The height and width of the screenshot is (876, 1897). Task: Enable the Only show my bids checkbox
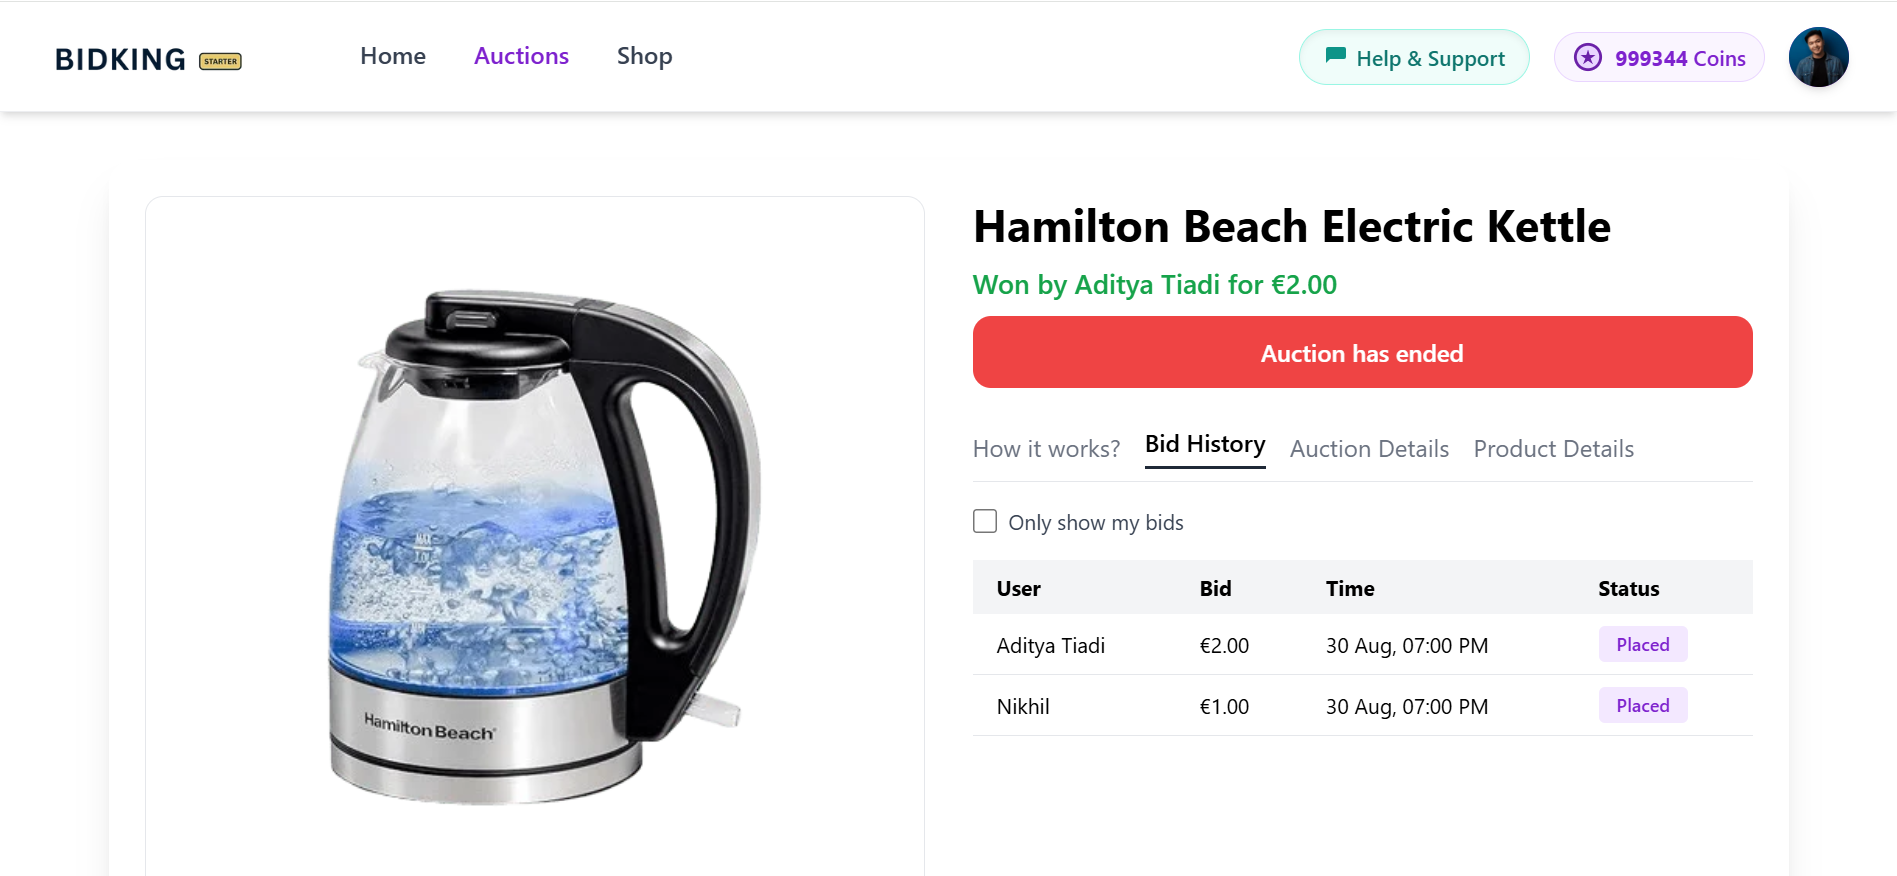point(985,521)
